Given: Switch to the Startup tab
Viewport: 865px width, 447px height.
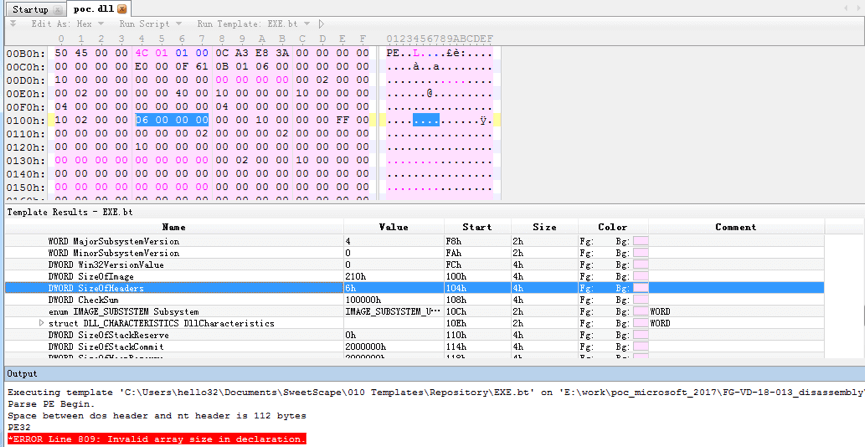Looking at the screenshot, I should click(x=30, y=9).
